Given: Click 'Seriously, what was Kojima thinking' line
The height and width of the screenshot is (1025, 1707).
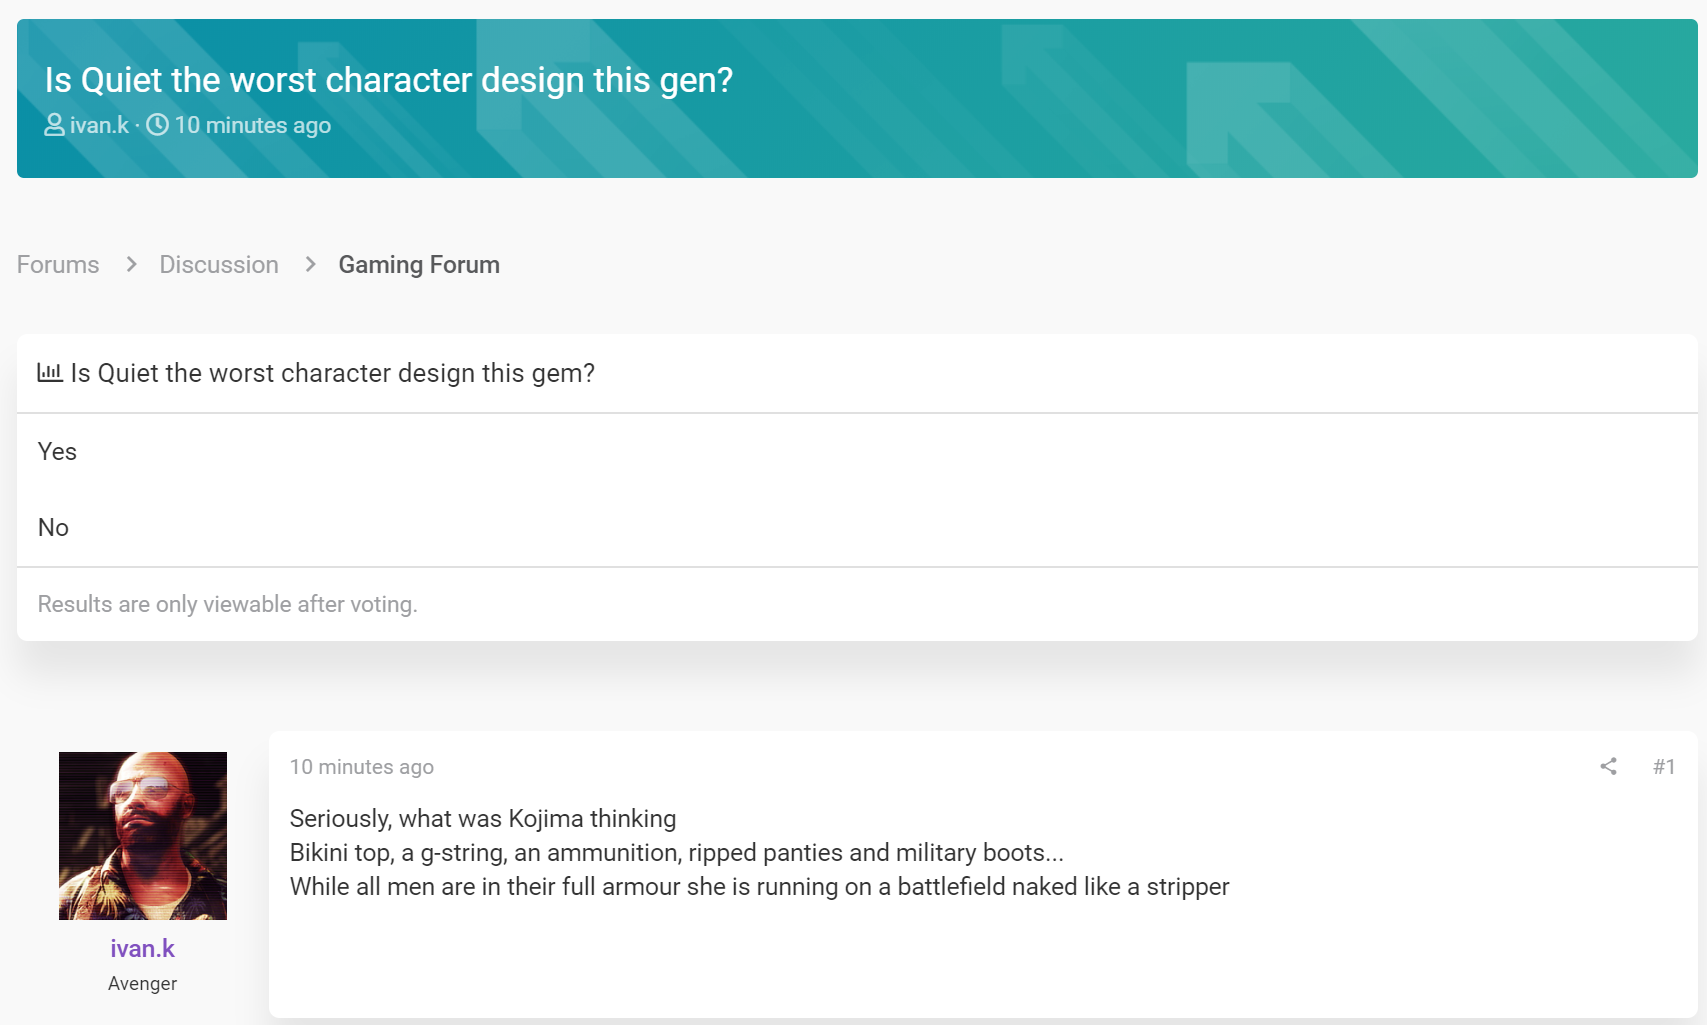Looking at the screenshot, I should point(483,818).
